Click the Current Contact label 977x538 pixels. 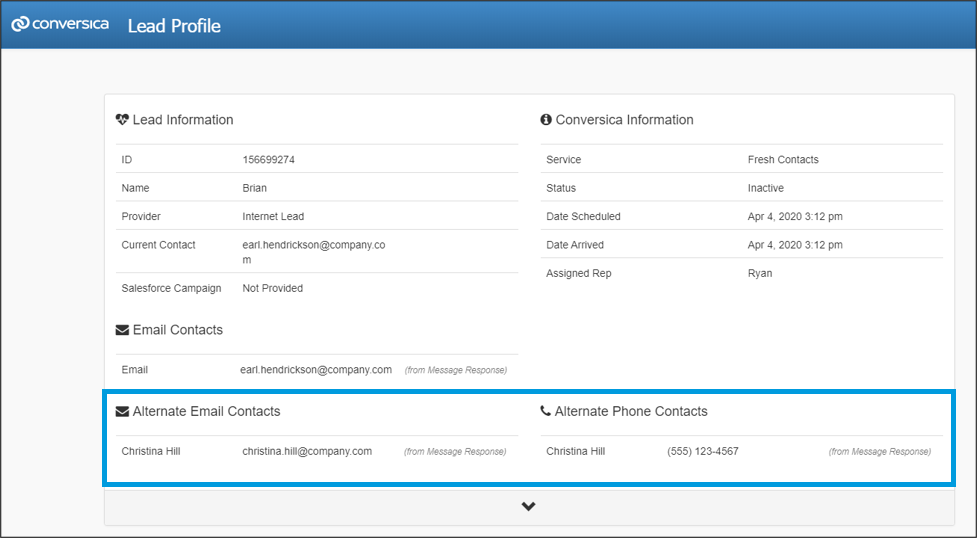pyautogui.click(x=158, y=245)
